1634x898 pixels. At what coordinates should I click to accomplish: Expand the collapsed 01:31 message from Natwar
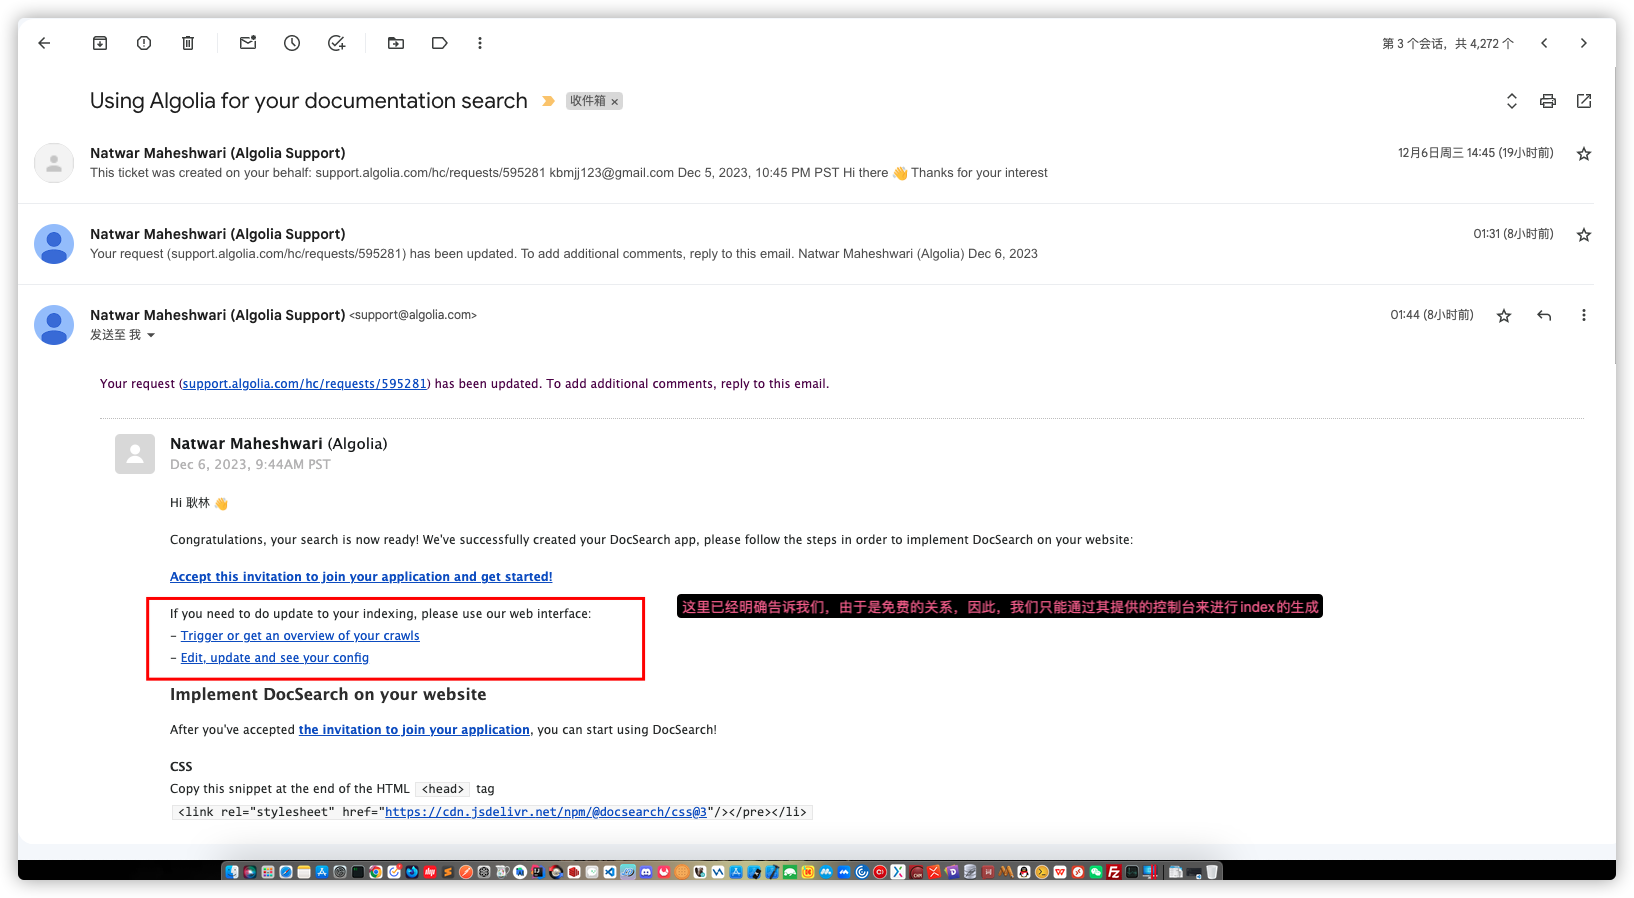pos(806,244)
